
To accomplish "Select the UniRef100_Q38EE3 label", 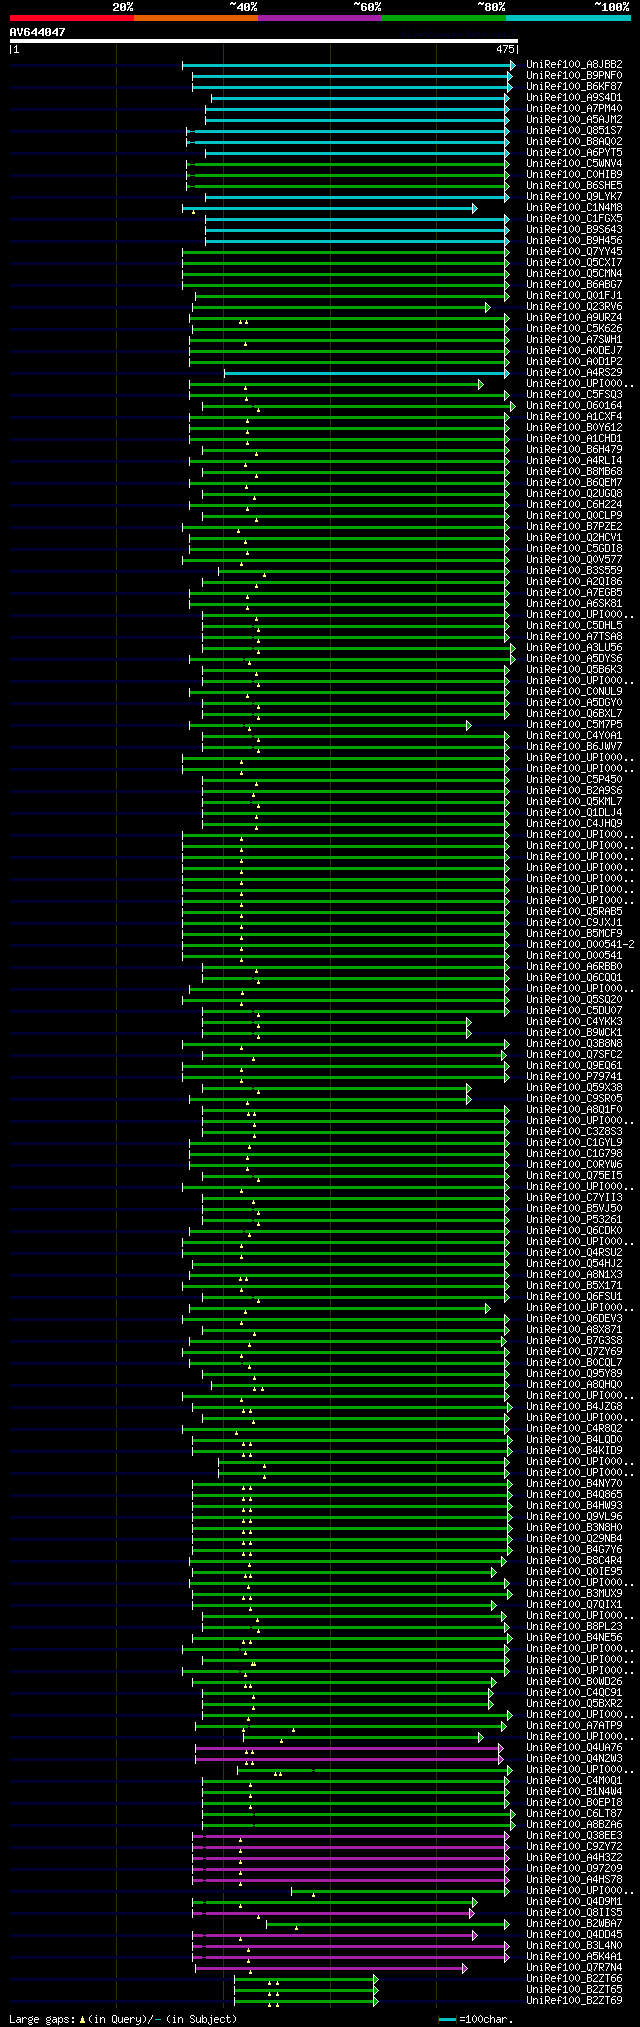I will (574, 1835).
